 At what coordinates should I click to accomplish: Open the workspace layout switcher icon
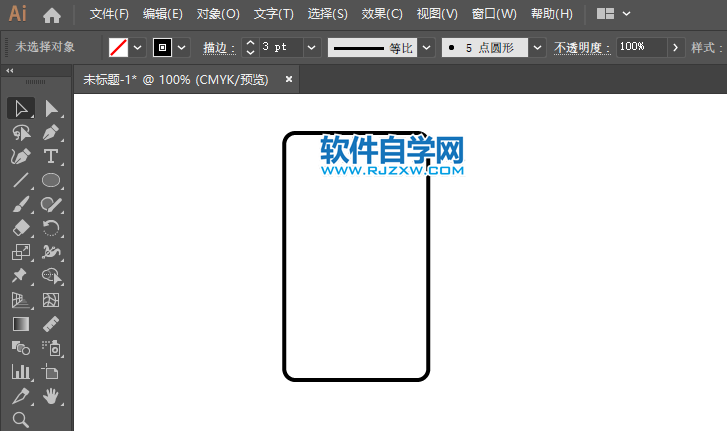coord(605,14)
